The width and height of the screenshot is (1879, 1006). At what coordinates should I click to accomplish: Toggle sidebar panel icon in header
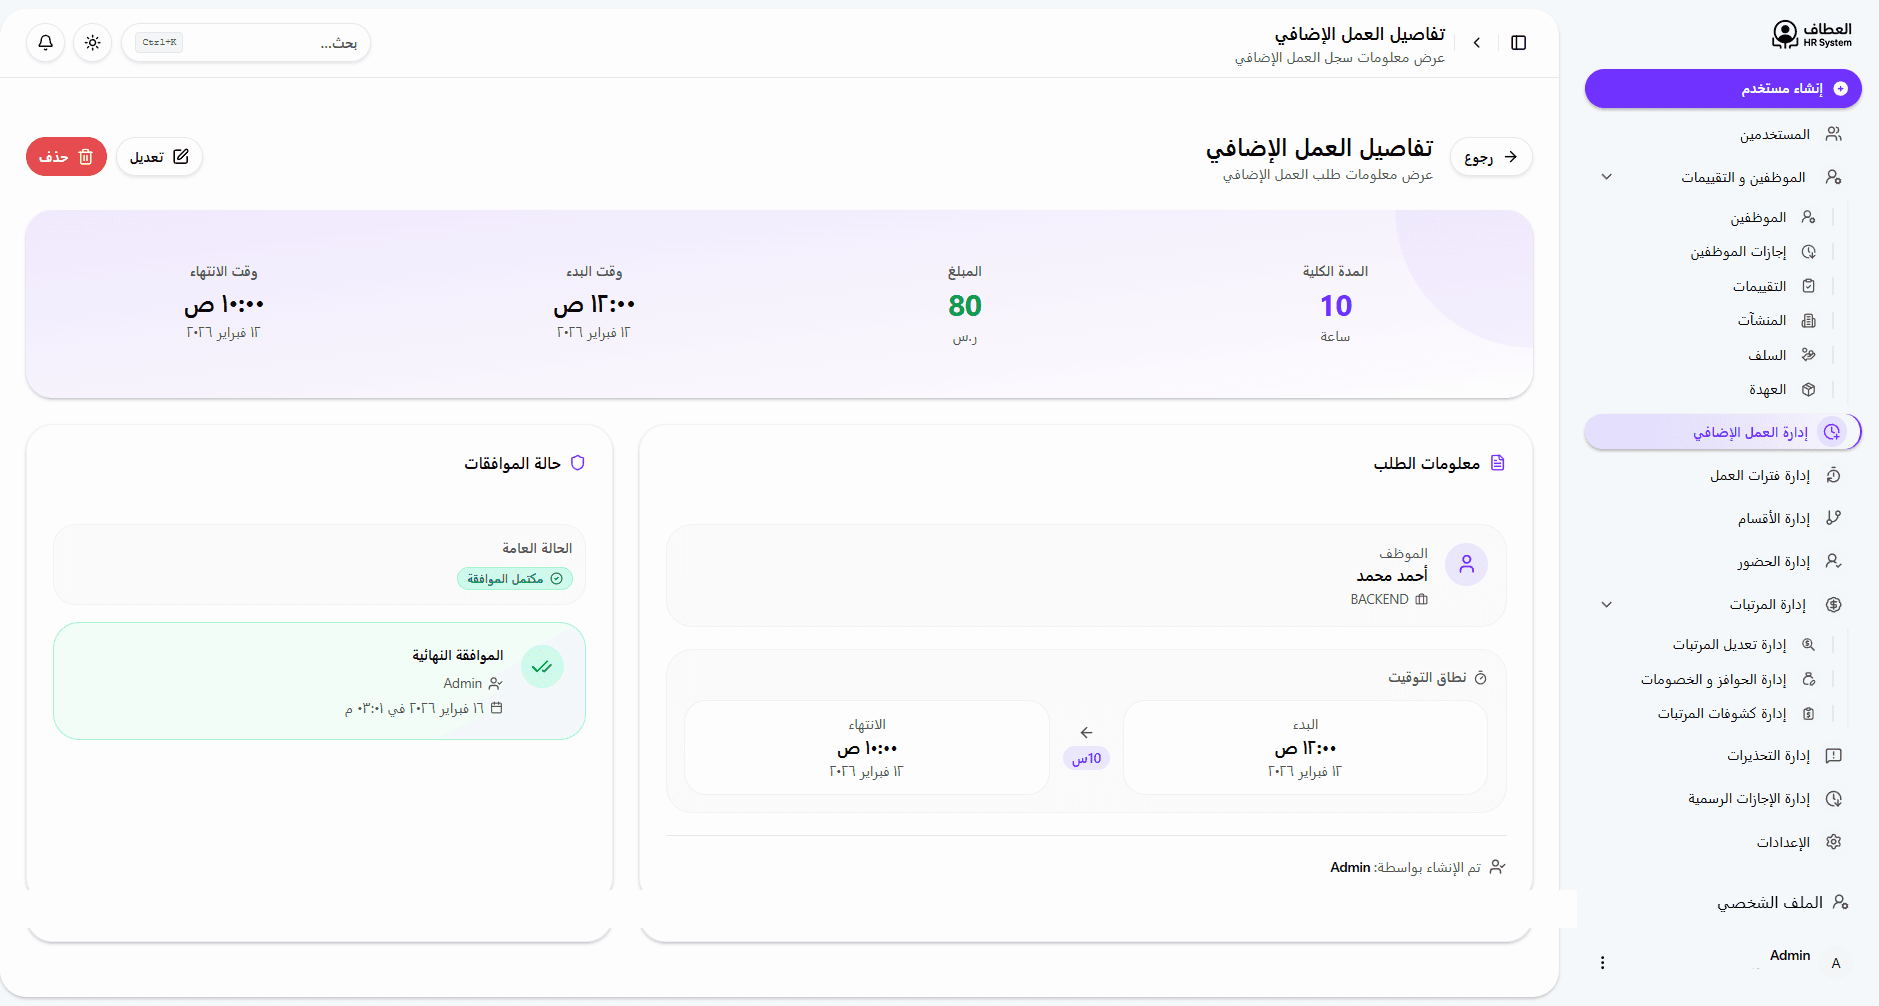click(x=1518, y=43)
